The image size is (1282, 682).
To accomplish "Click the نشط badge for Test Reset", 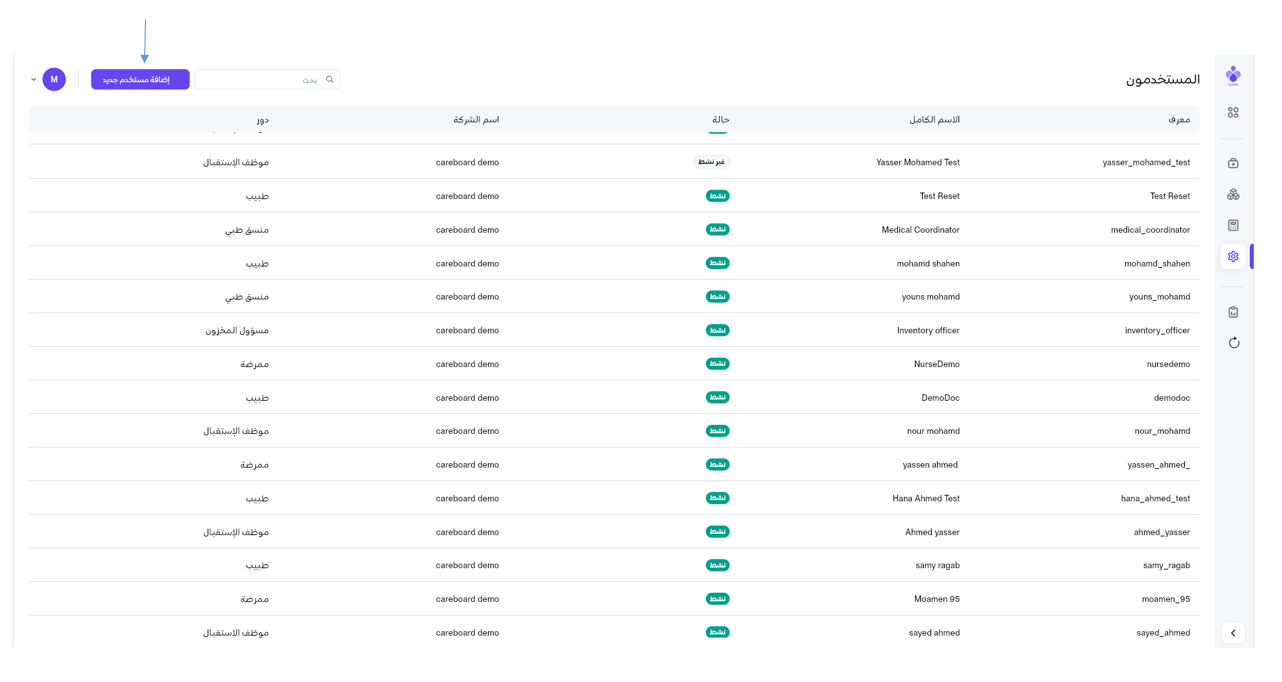I will click(717, 196).
